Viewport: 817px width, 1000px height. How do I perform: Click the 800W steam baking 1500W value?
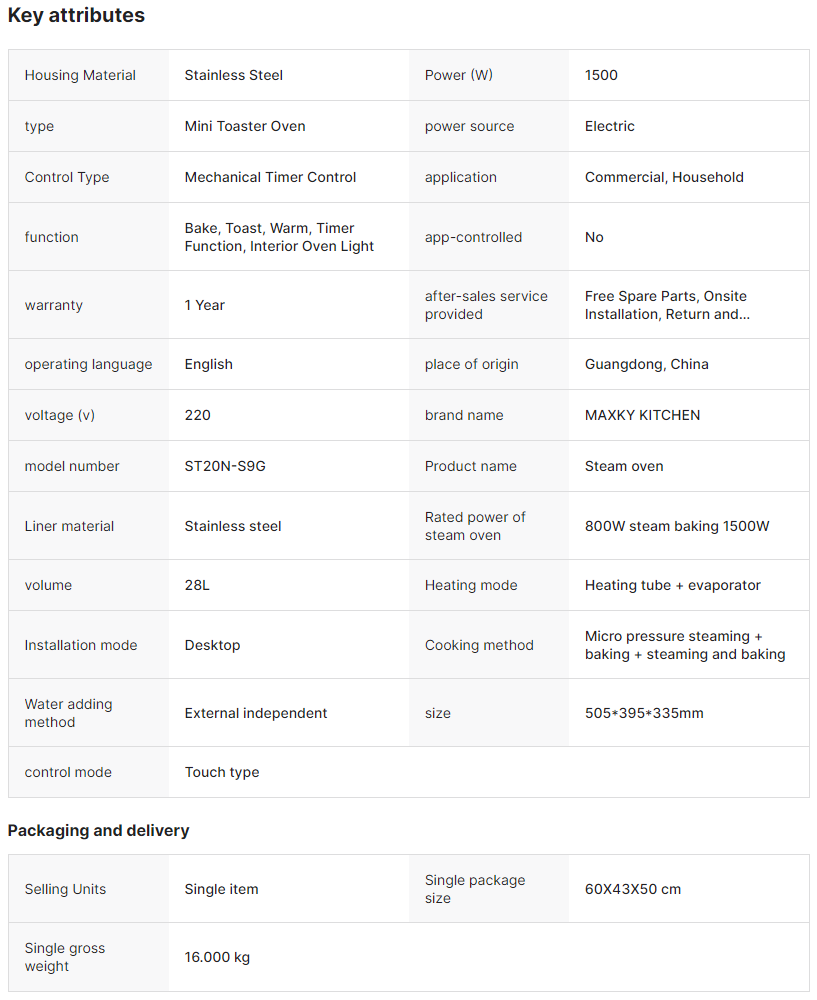click(677, 526)
